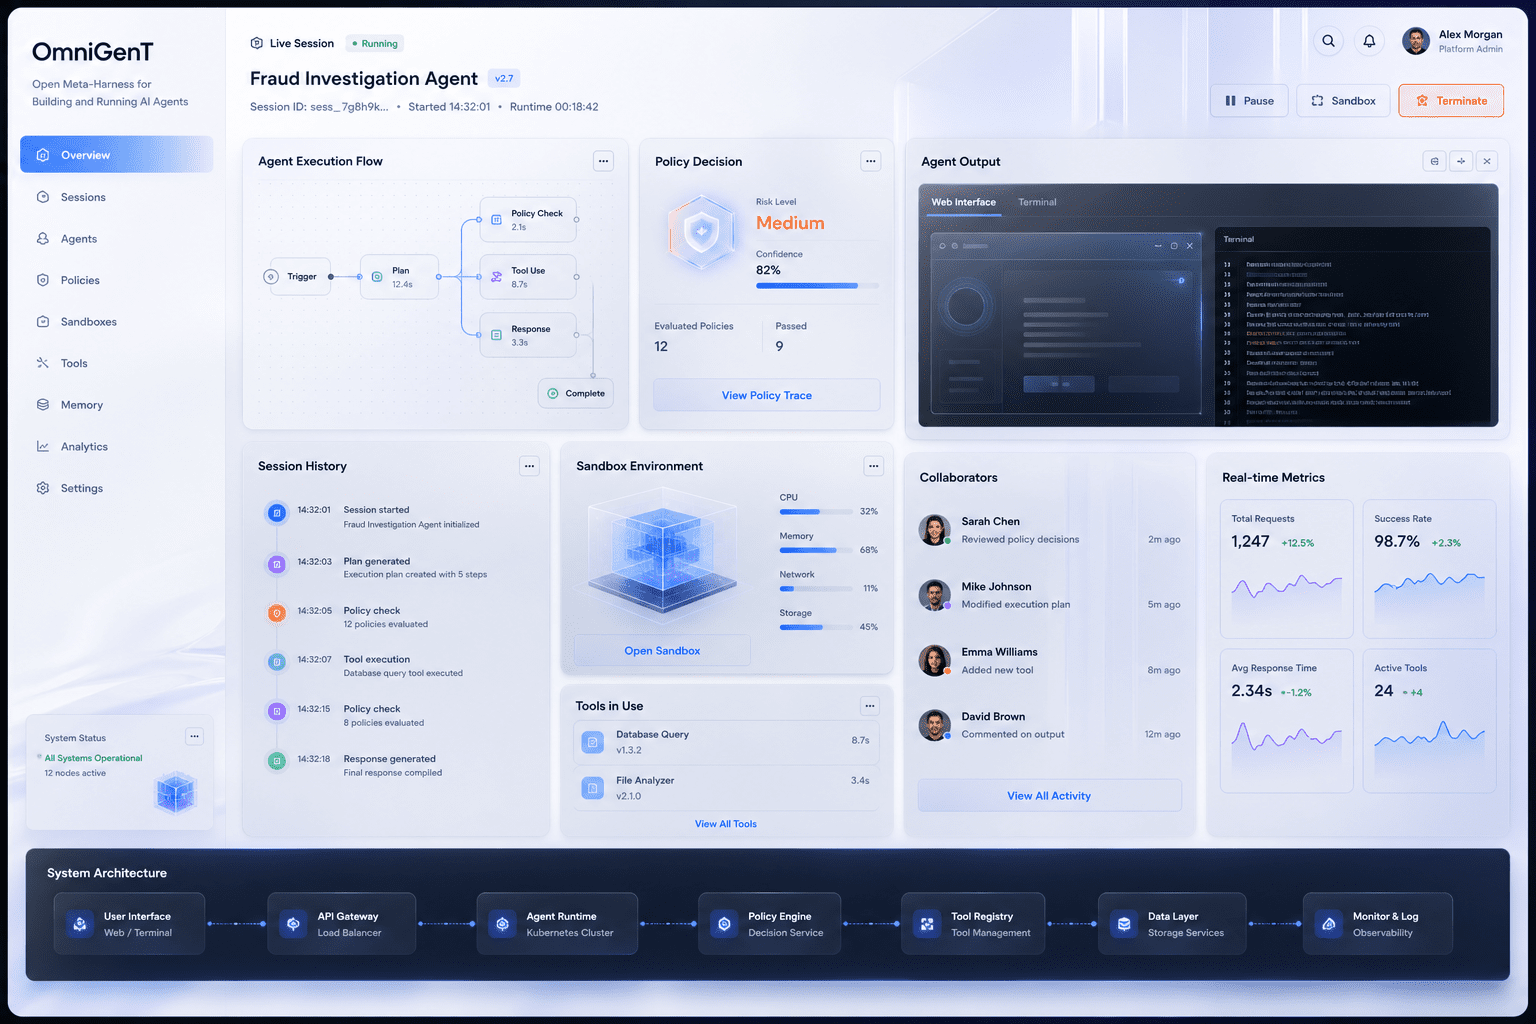Click the Tool Registry architecture icon
Image resolution: width=1536 pixels, height=1024 pixels.
[x=927, y=924]
